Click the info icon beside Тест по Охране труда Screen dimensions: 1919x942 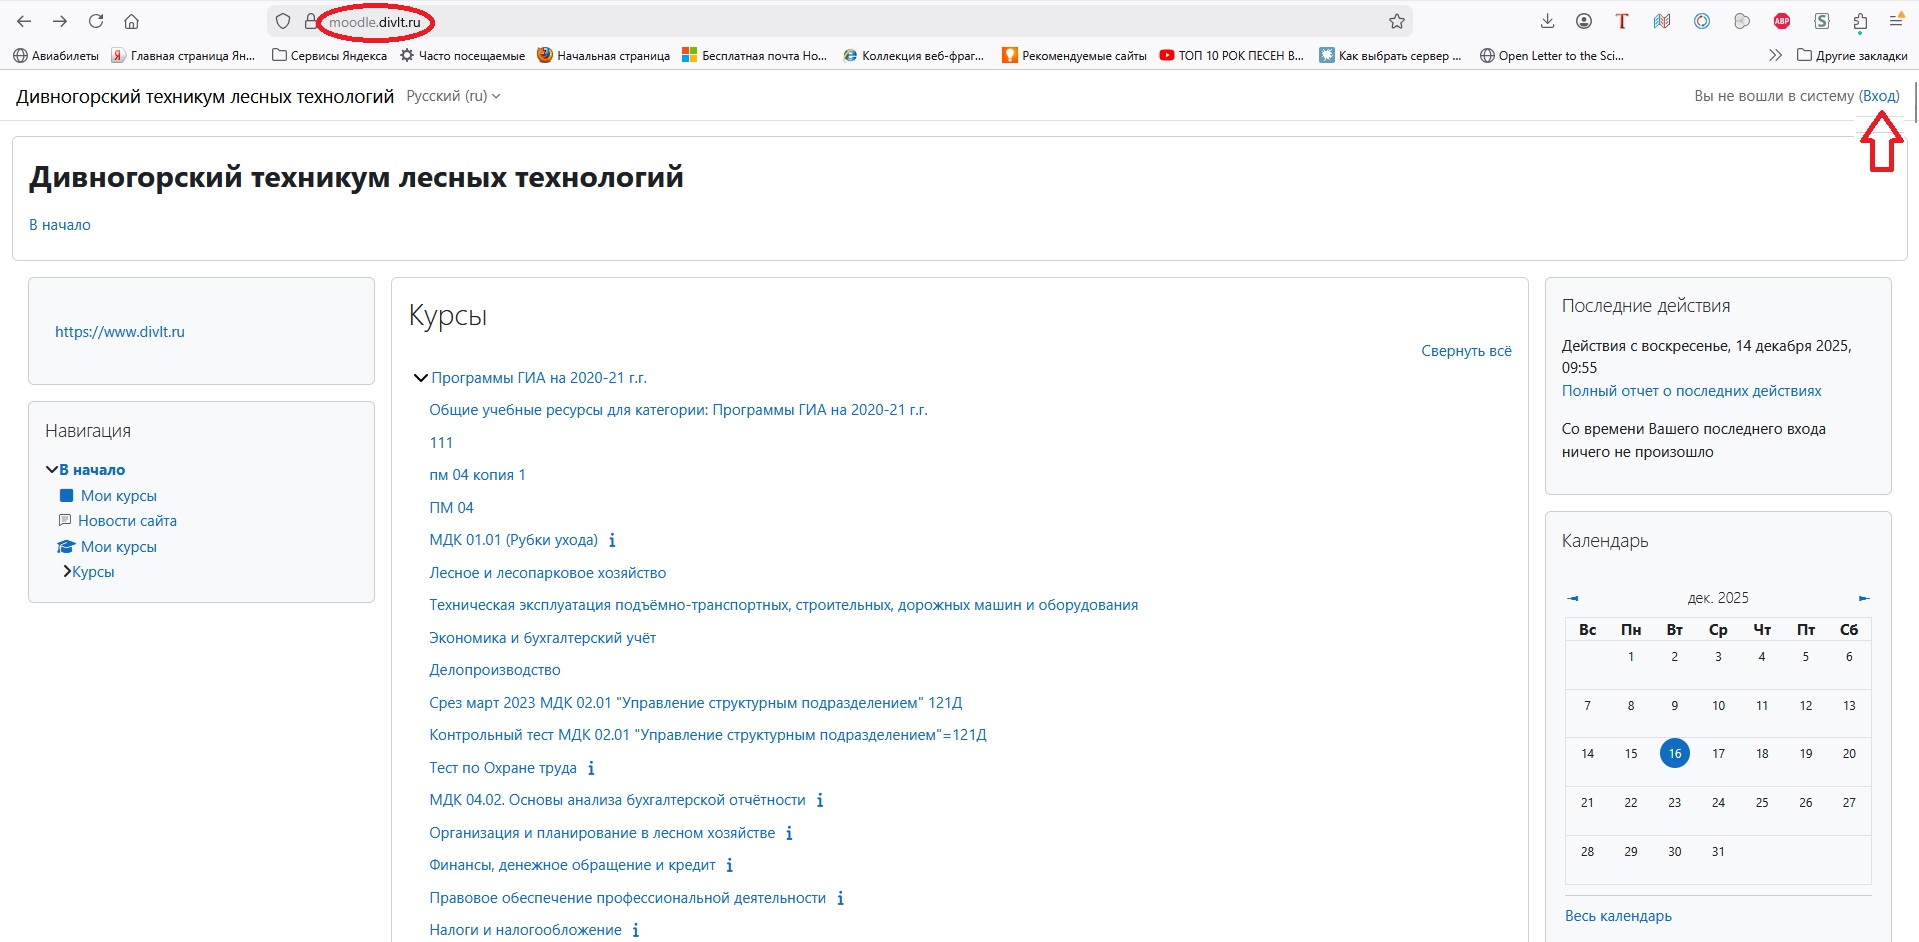591,768
